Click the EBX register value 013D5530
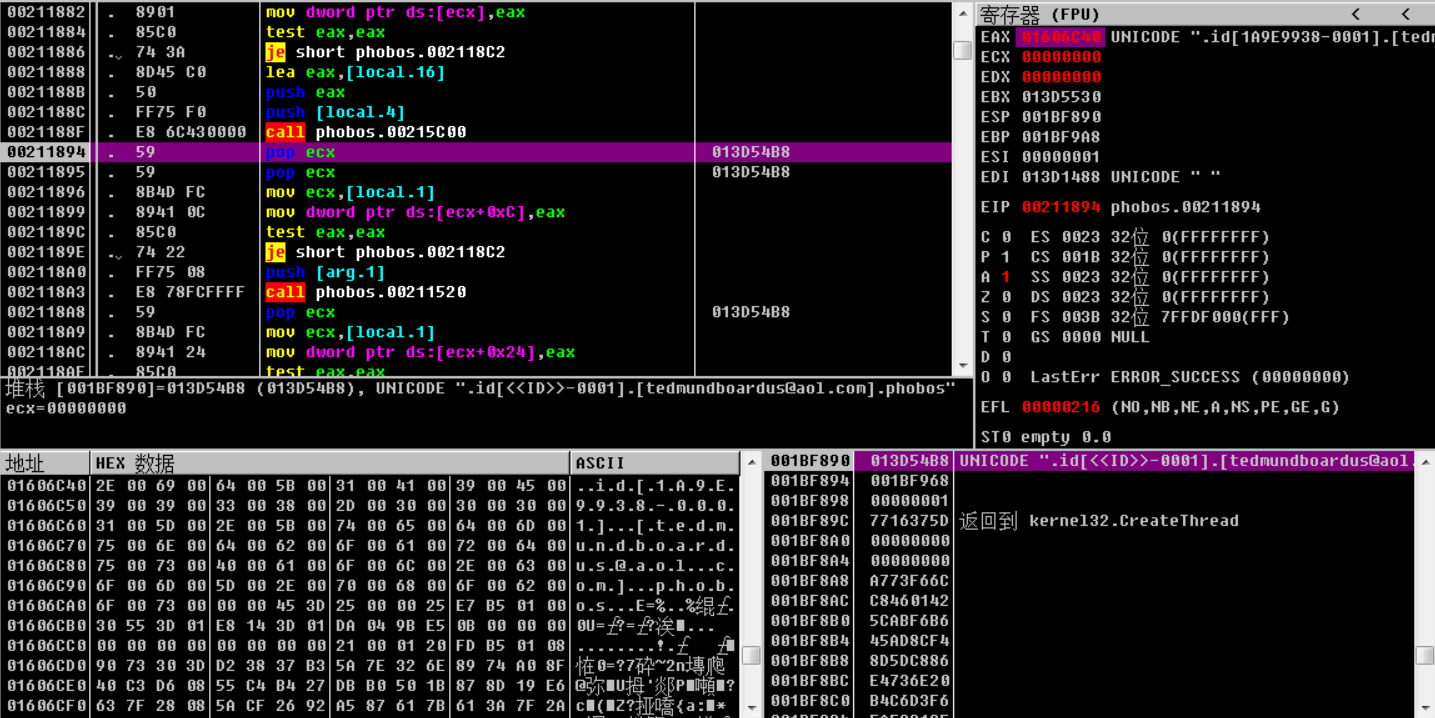Viewport: 1435px width, 718px height. tap(1061, 97)
